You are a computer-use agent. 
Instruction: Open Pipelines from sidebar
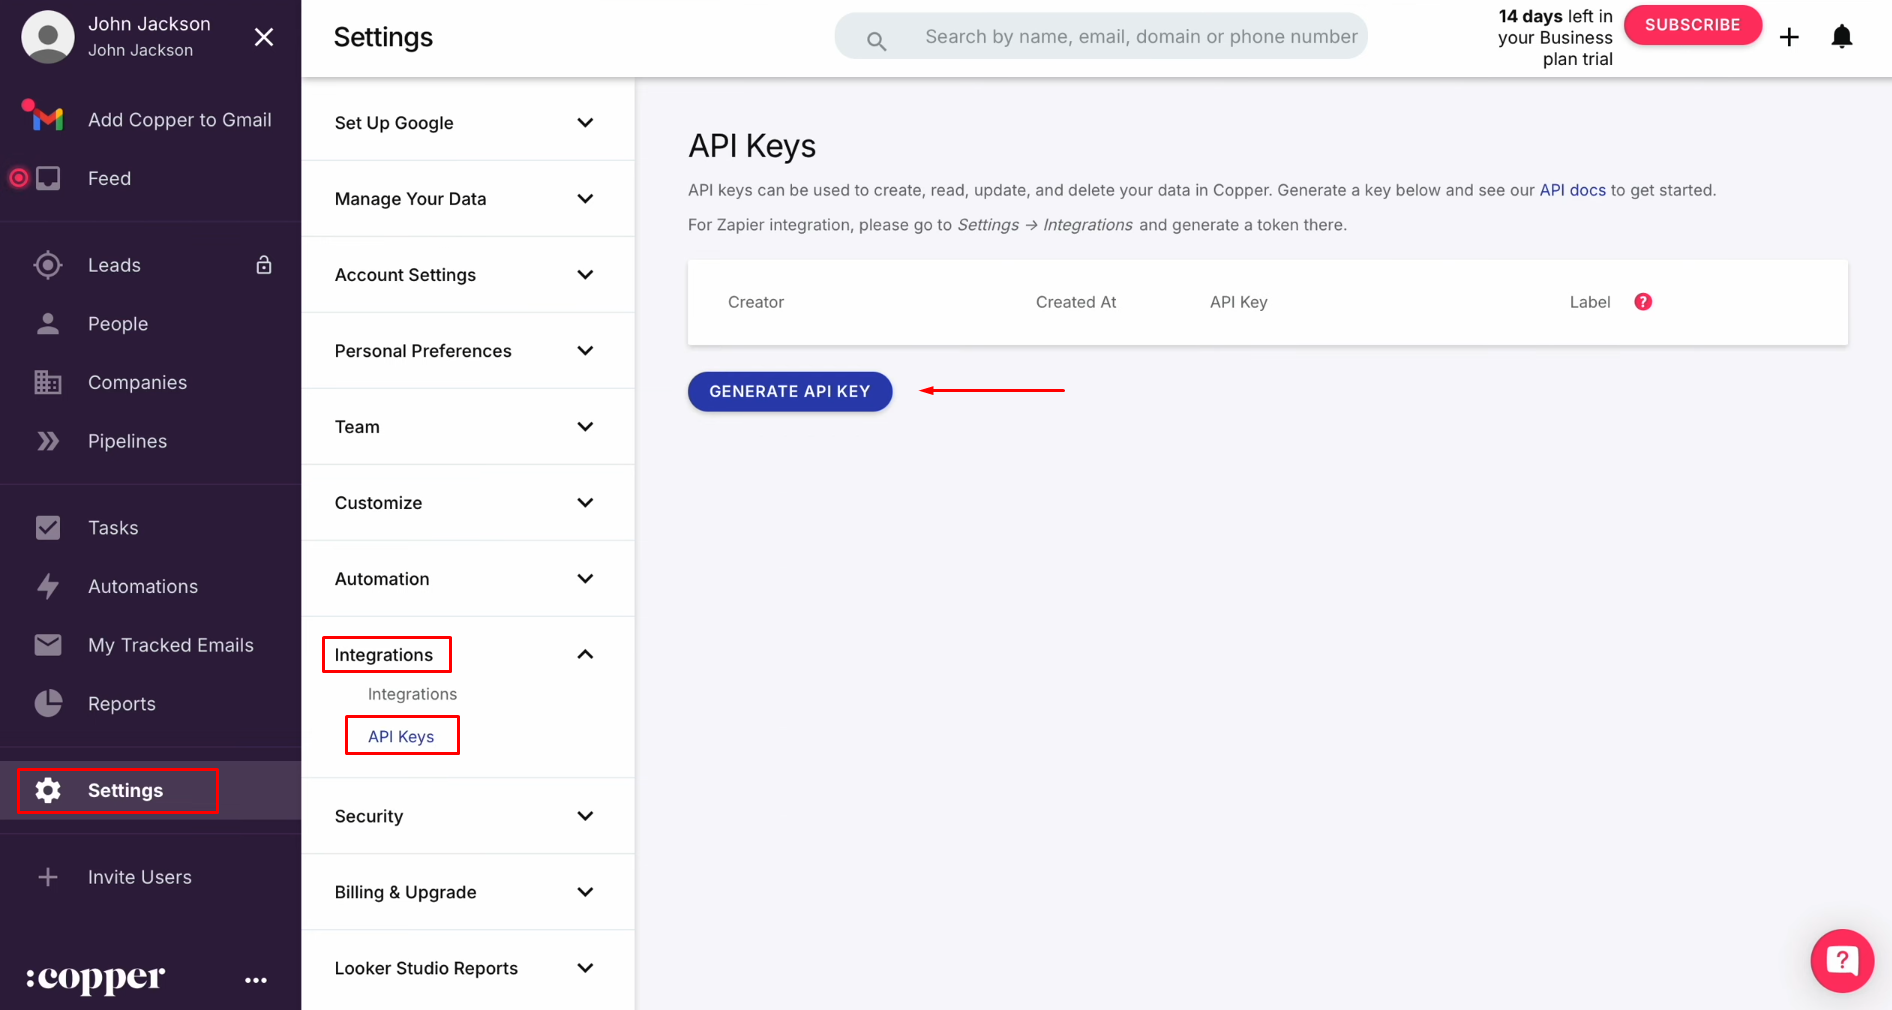pyautogui.click(x=127, y=441)
